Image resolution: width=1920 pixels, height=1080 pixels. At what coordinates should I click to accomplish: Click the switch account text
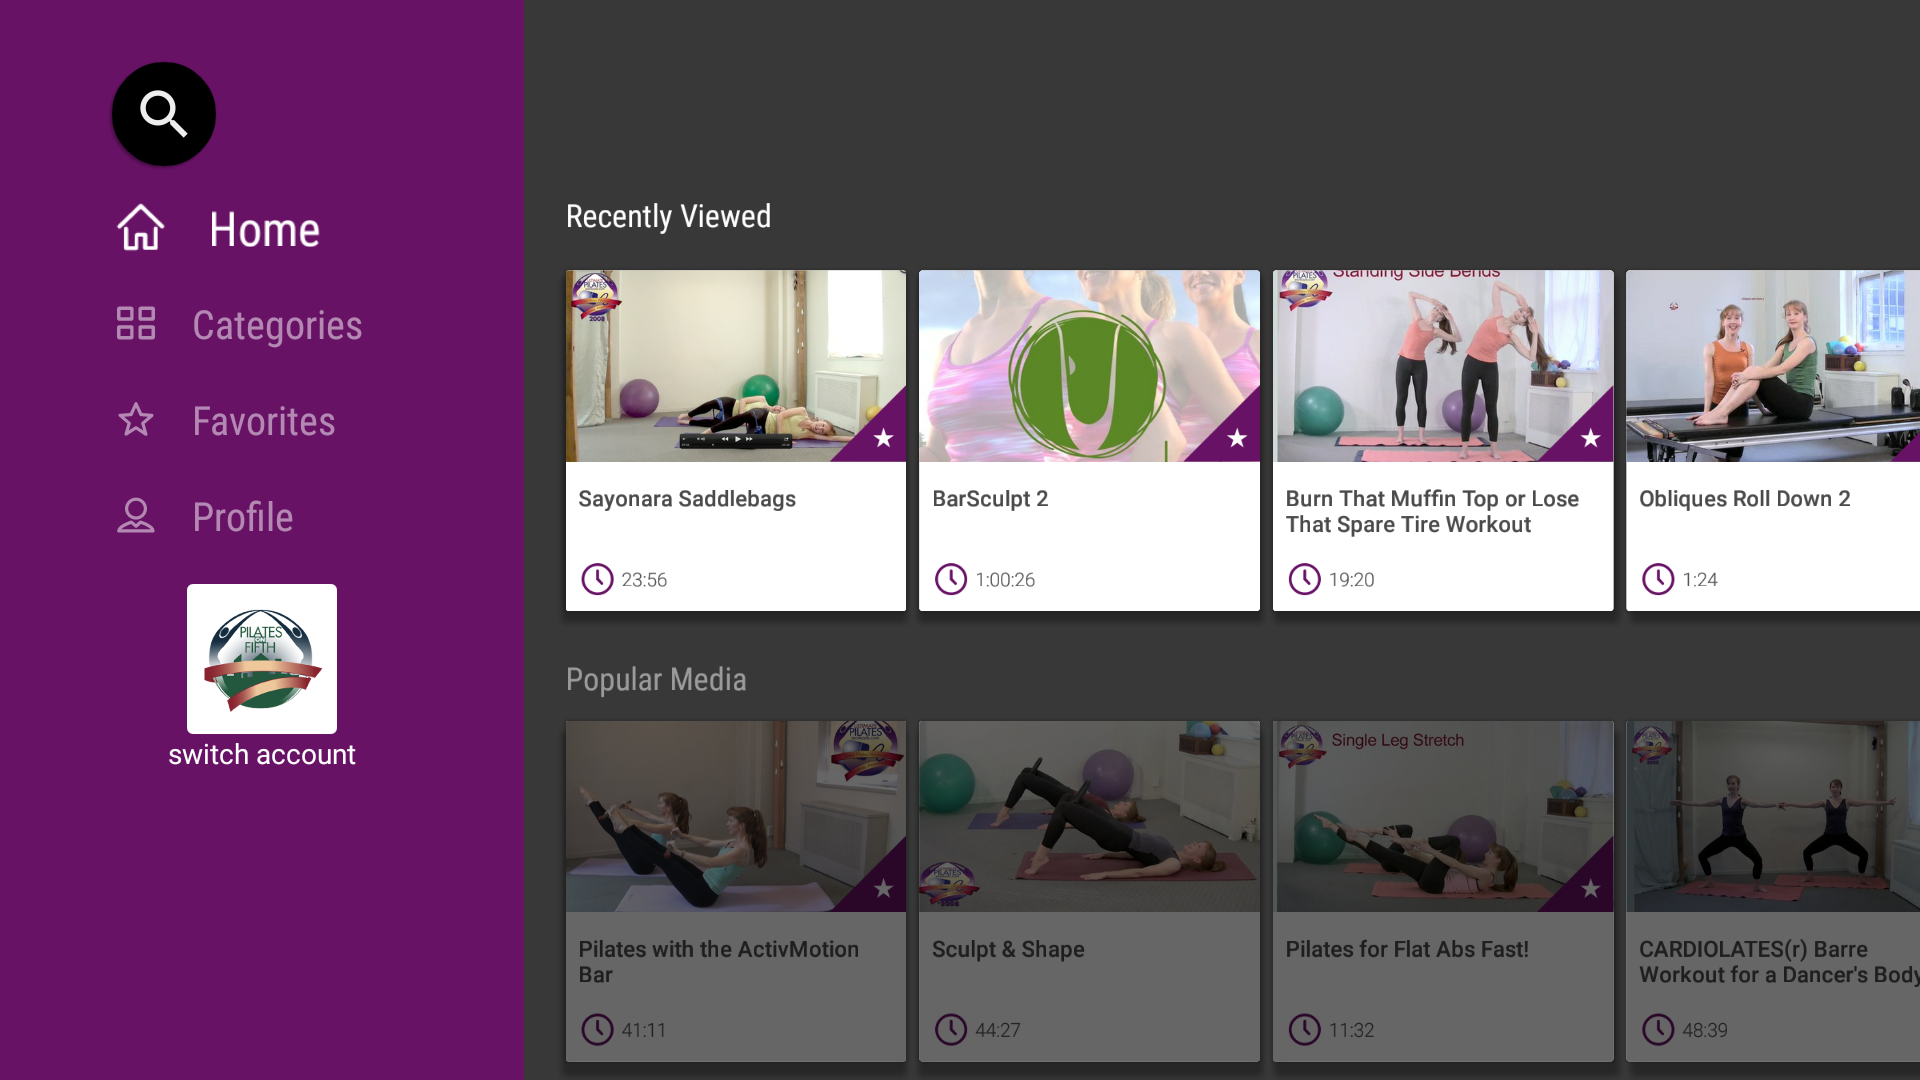pos(262,755)
